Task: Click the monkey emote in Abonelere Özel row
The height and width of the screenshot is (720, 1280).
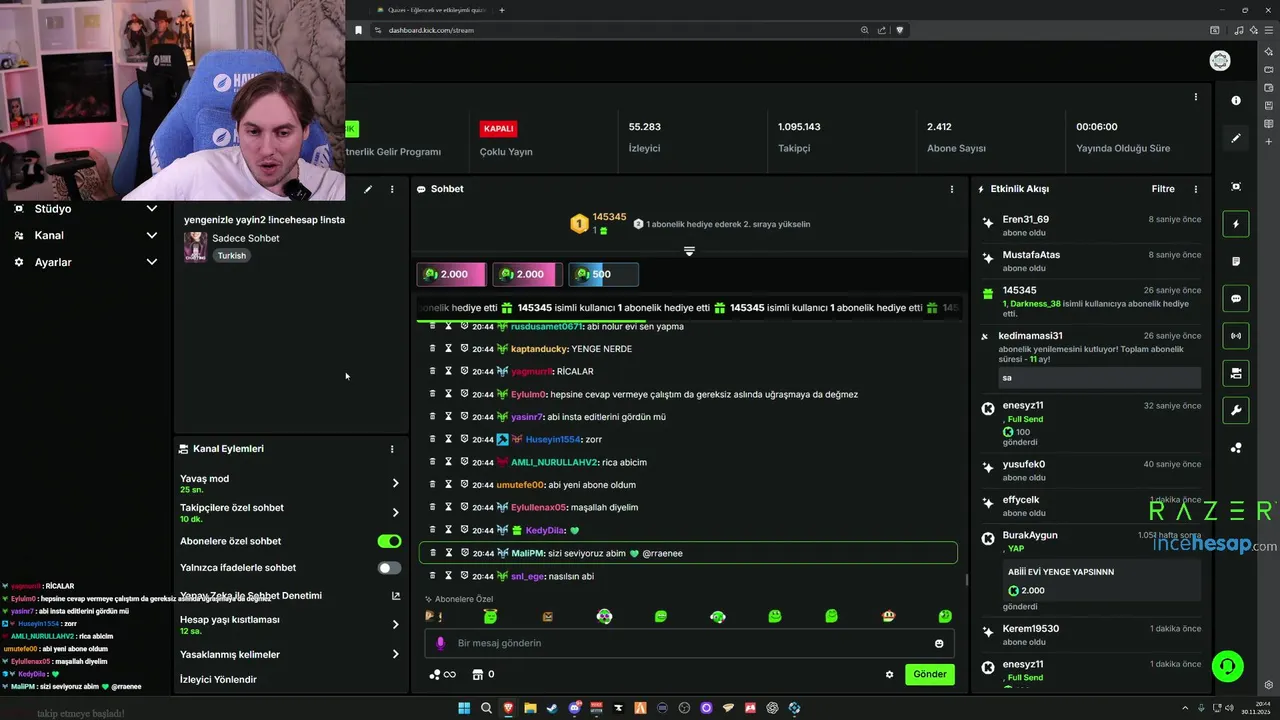Action: (x=889, y=617)
